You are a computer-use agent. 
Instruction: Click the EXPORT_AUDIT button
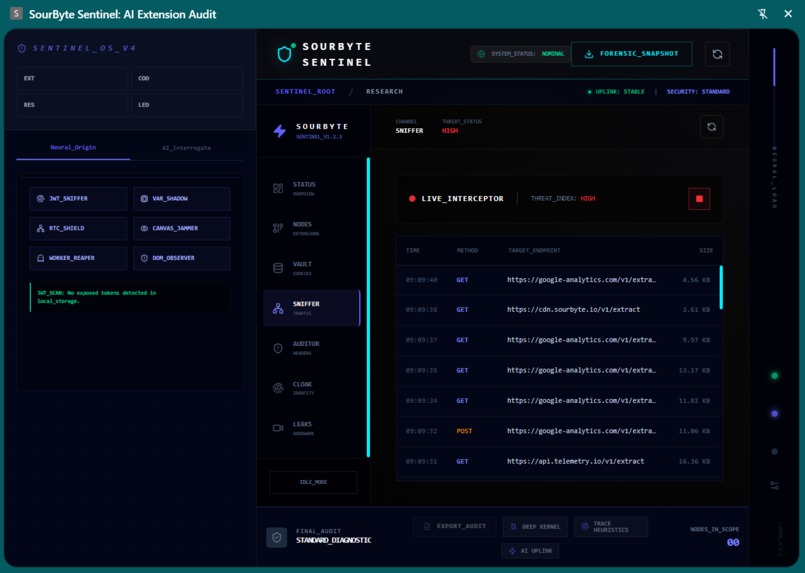tap(454, 526)
